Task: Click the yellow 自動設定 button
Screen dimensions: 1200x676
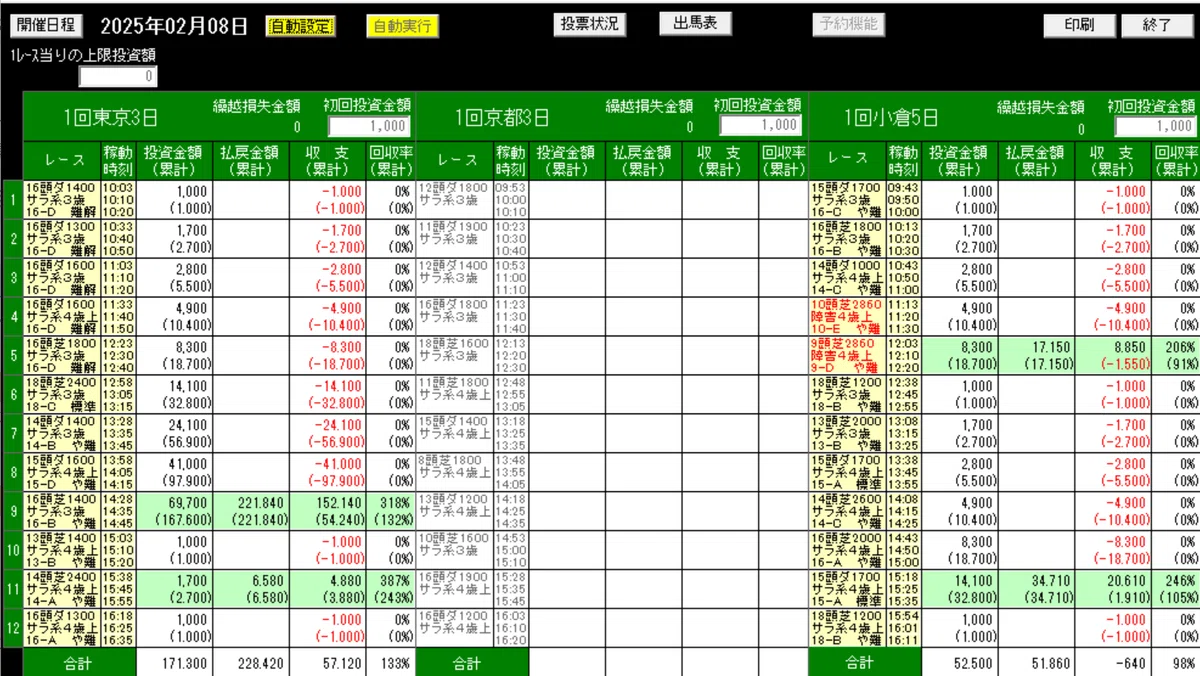Action: [x=300, y=26]
